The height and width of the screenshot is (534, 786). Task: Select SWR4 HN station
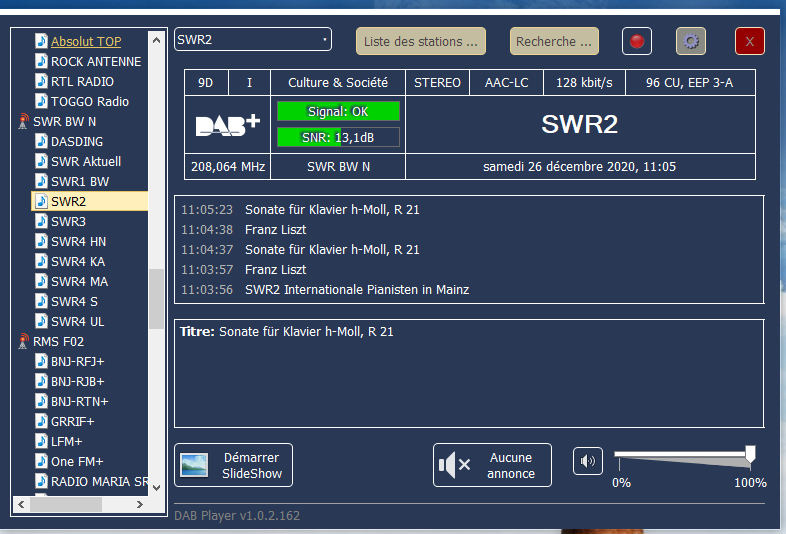click(x=78, y=242)
